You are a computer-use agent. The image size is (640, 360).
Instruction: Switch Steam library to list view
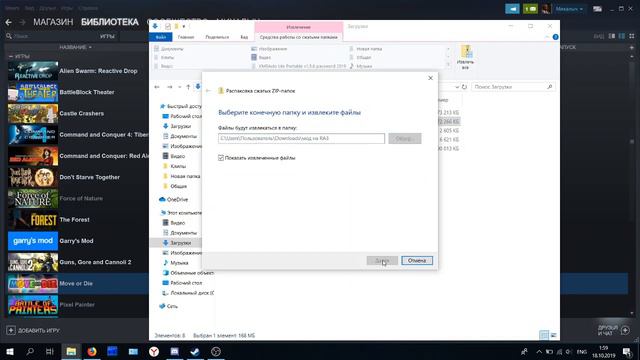(x=622, y=36)
